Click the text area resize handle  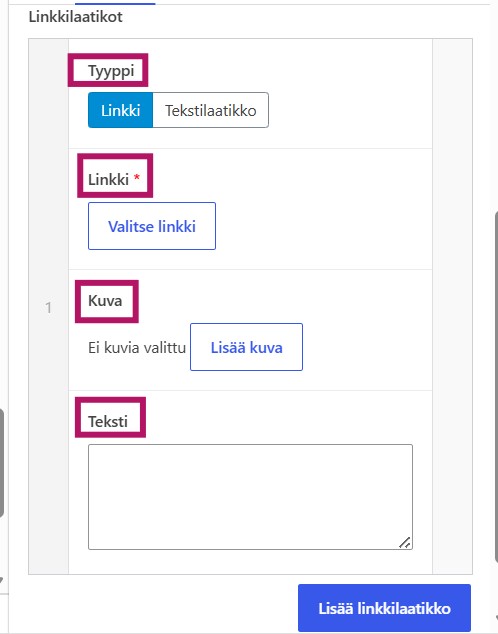click(x=405, y=543)
